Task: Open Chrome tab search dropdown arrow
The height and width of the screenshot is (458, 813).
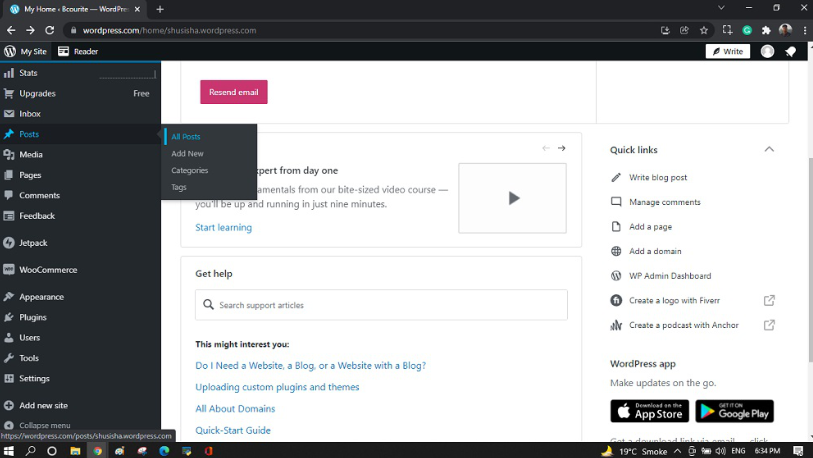Action: point(721,8)
